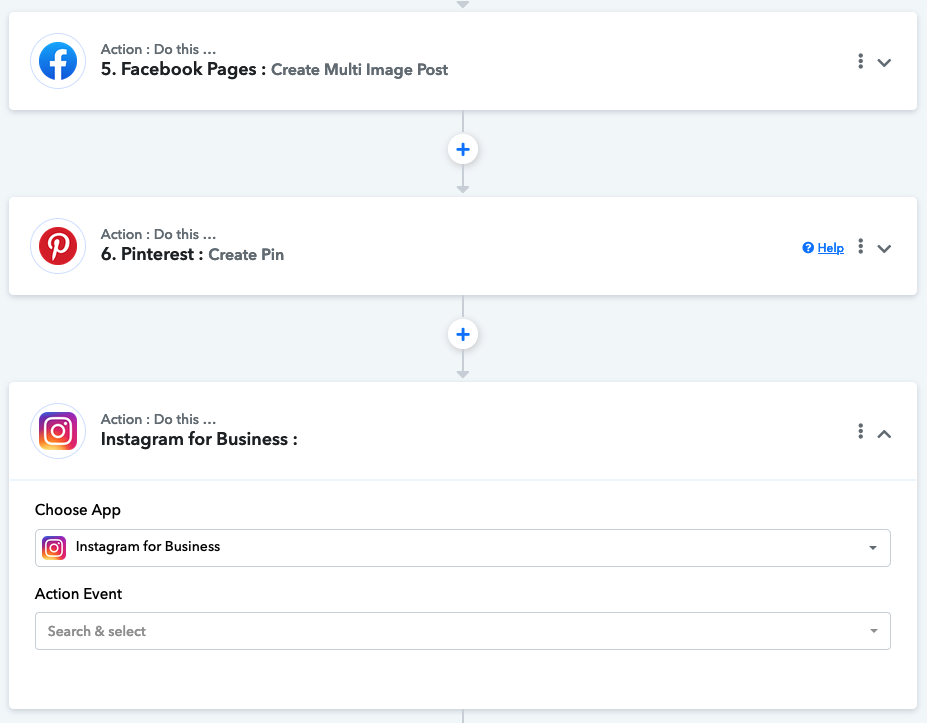This screenshot has height=723, width=927.
Task: Add step after Facebook Pages with plus
Action: [x=463, y=150]
